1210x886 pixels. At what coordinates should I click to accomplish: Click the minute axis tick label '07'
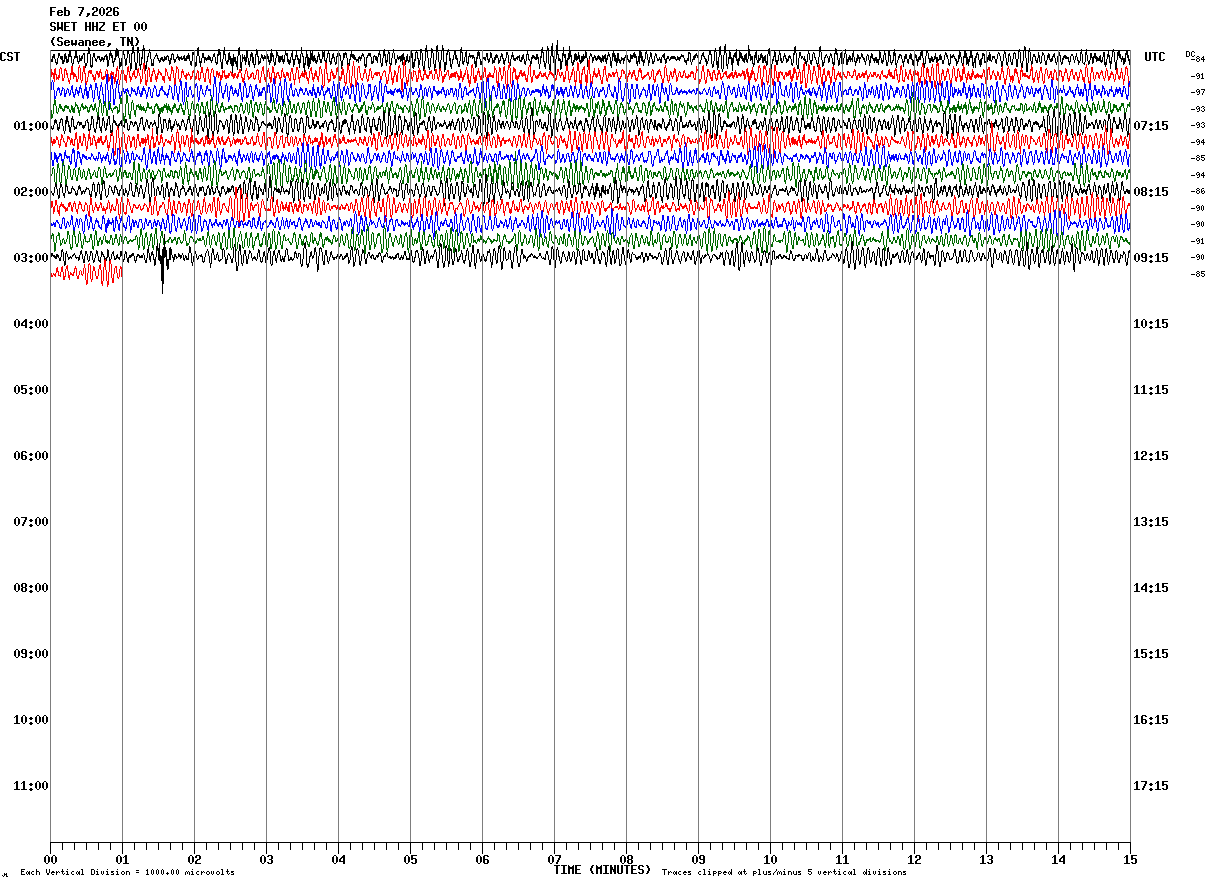pos(554,859)
